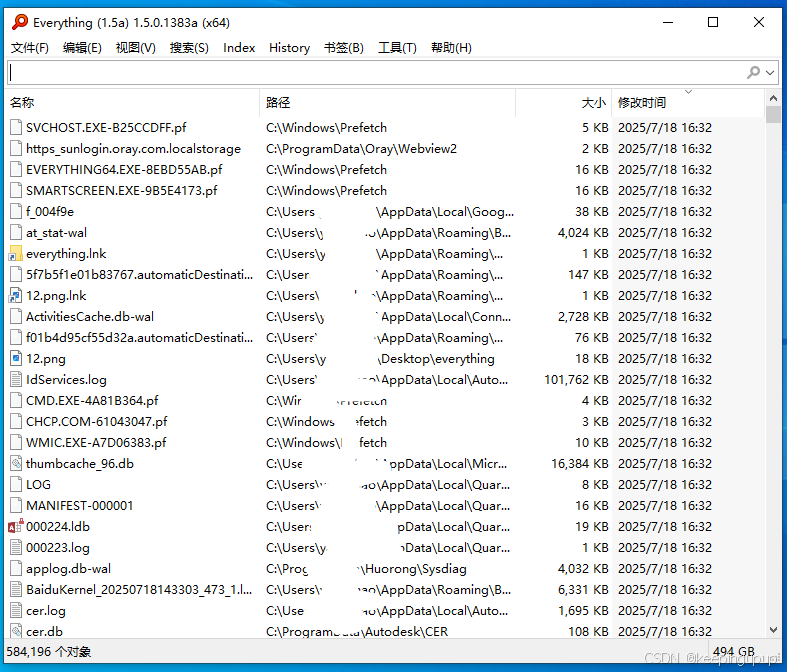Click the at_stat-wal file icon

click(16, 232)
